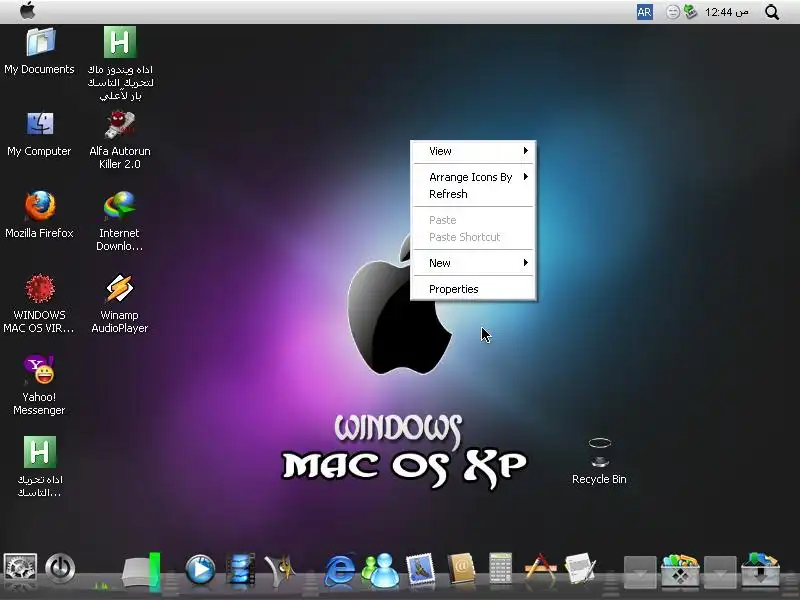Click the 12:44 clock in menu bar
This screenshot has width=800, height=600.
[x=727, y=12]
